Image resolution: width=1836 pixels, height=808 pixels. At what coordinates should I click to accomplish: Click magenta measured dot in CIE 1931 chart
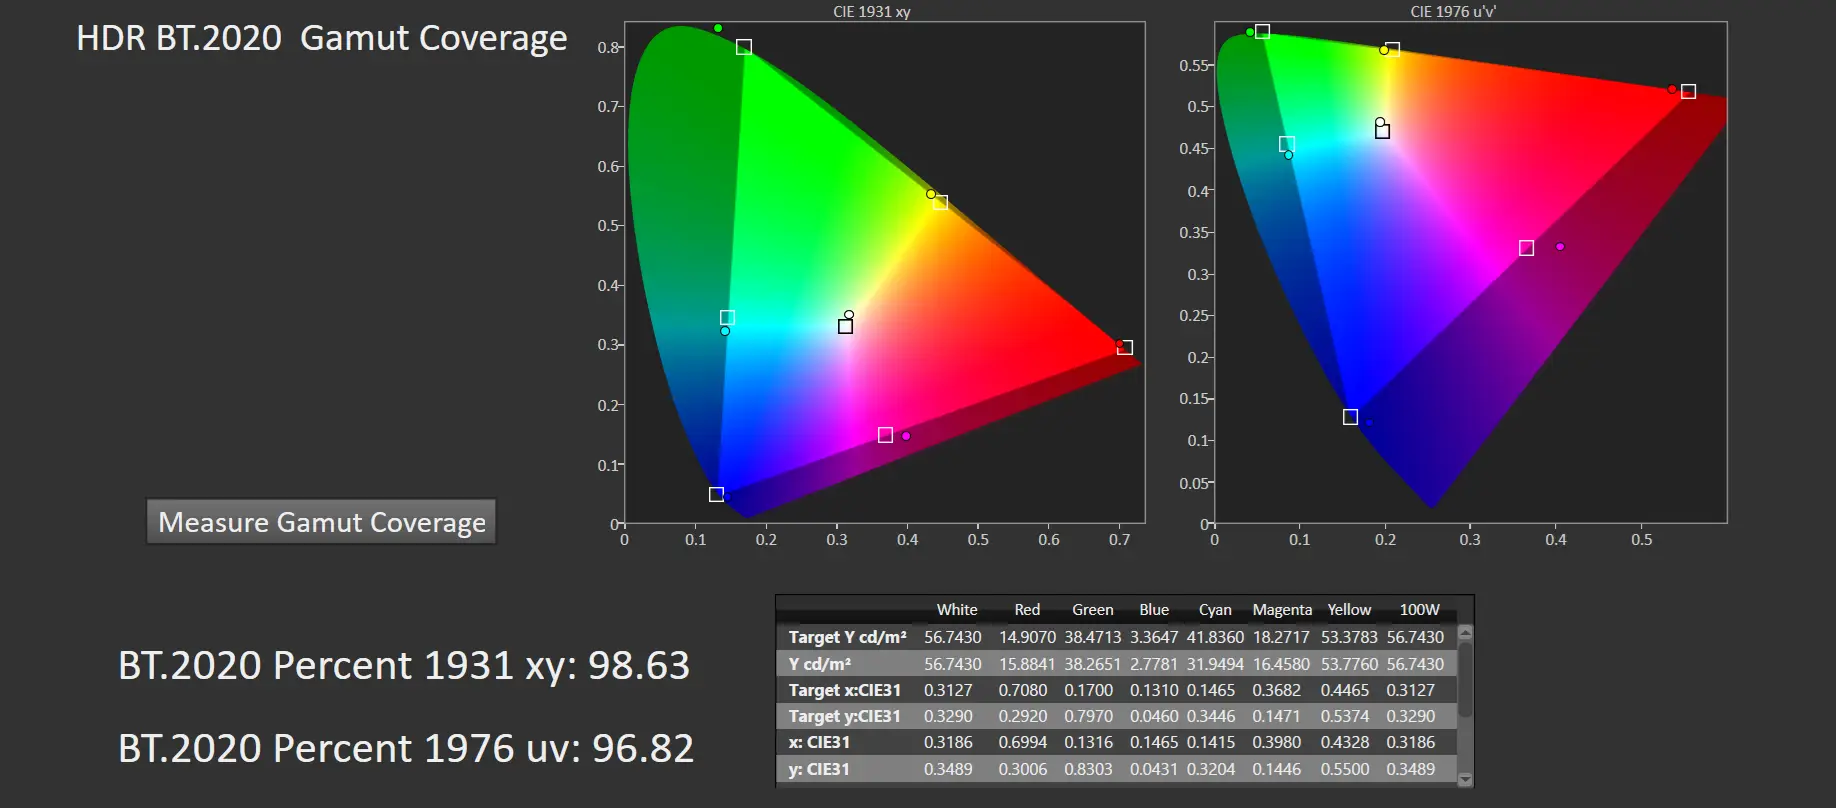click(906, 436)
